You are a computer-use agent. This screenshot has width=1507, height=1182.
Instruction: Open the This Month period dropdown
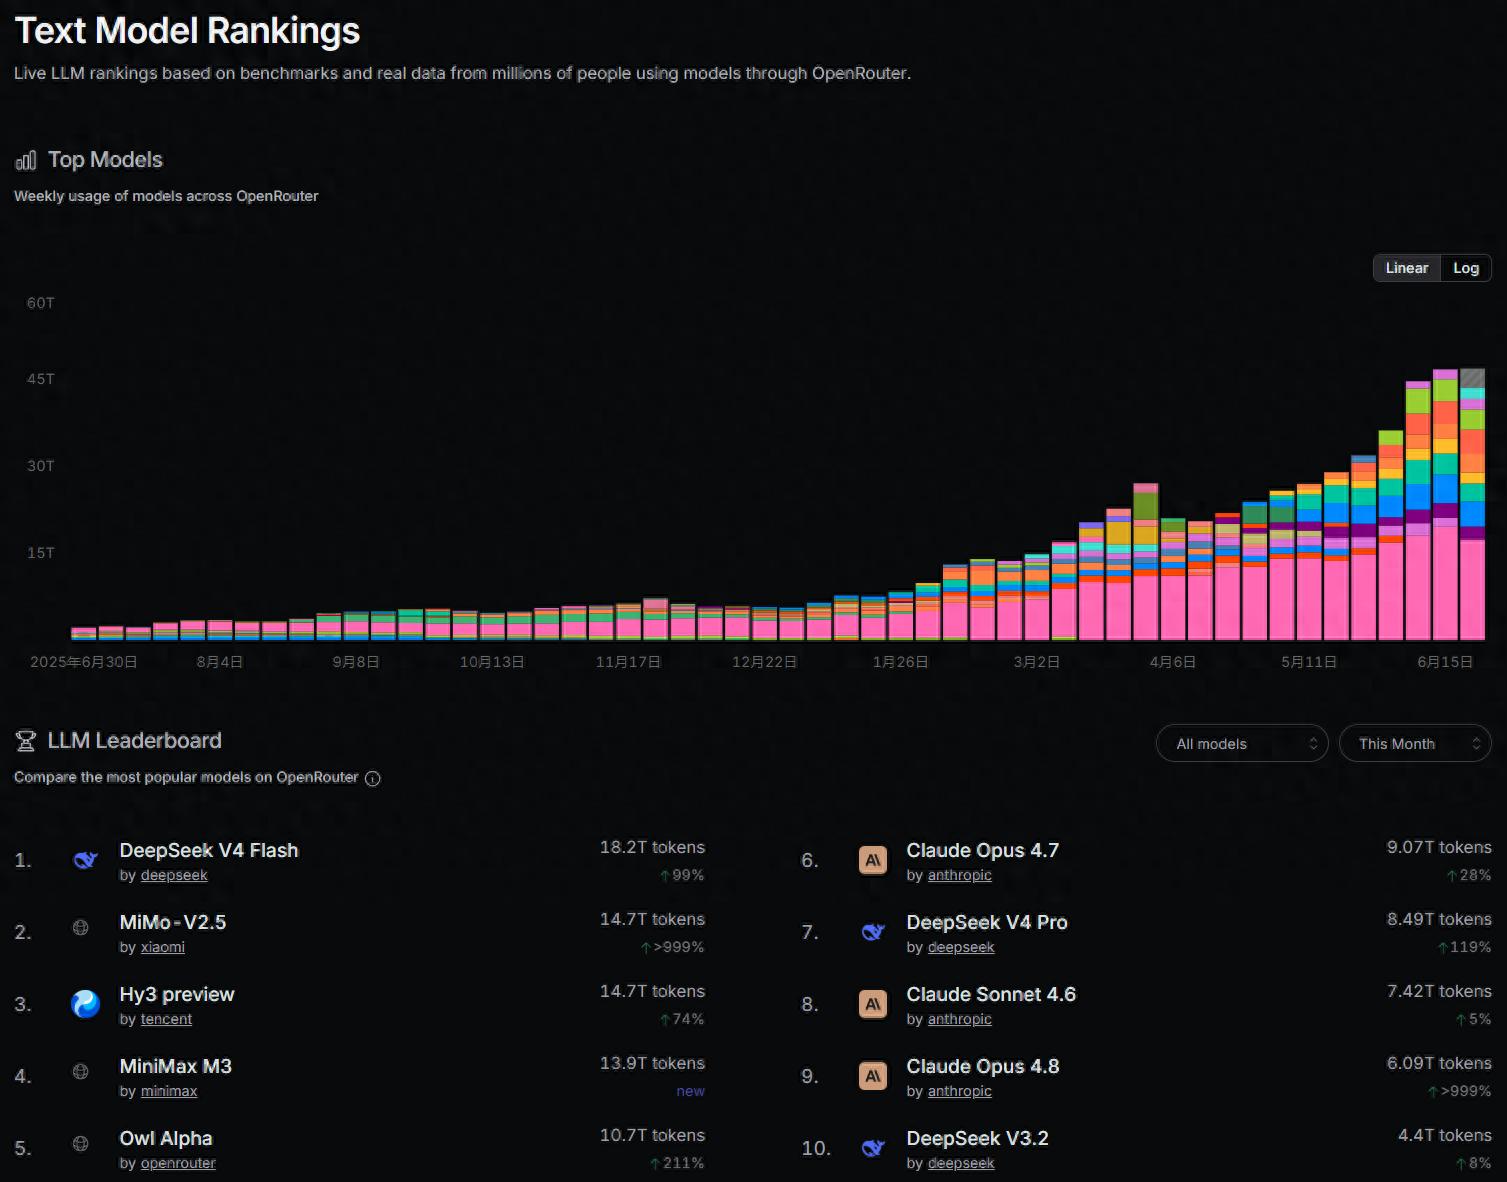(x=1415, y=744)
